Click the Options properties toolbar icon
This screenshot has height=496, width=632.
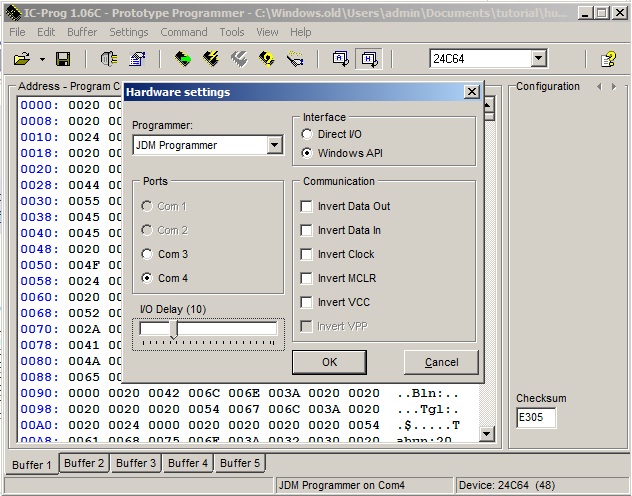pyautogui.click(x=137, y=59)
